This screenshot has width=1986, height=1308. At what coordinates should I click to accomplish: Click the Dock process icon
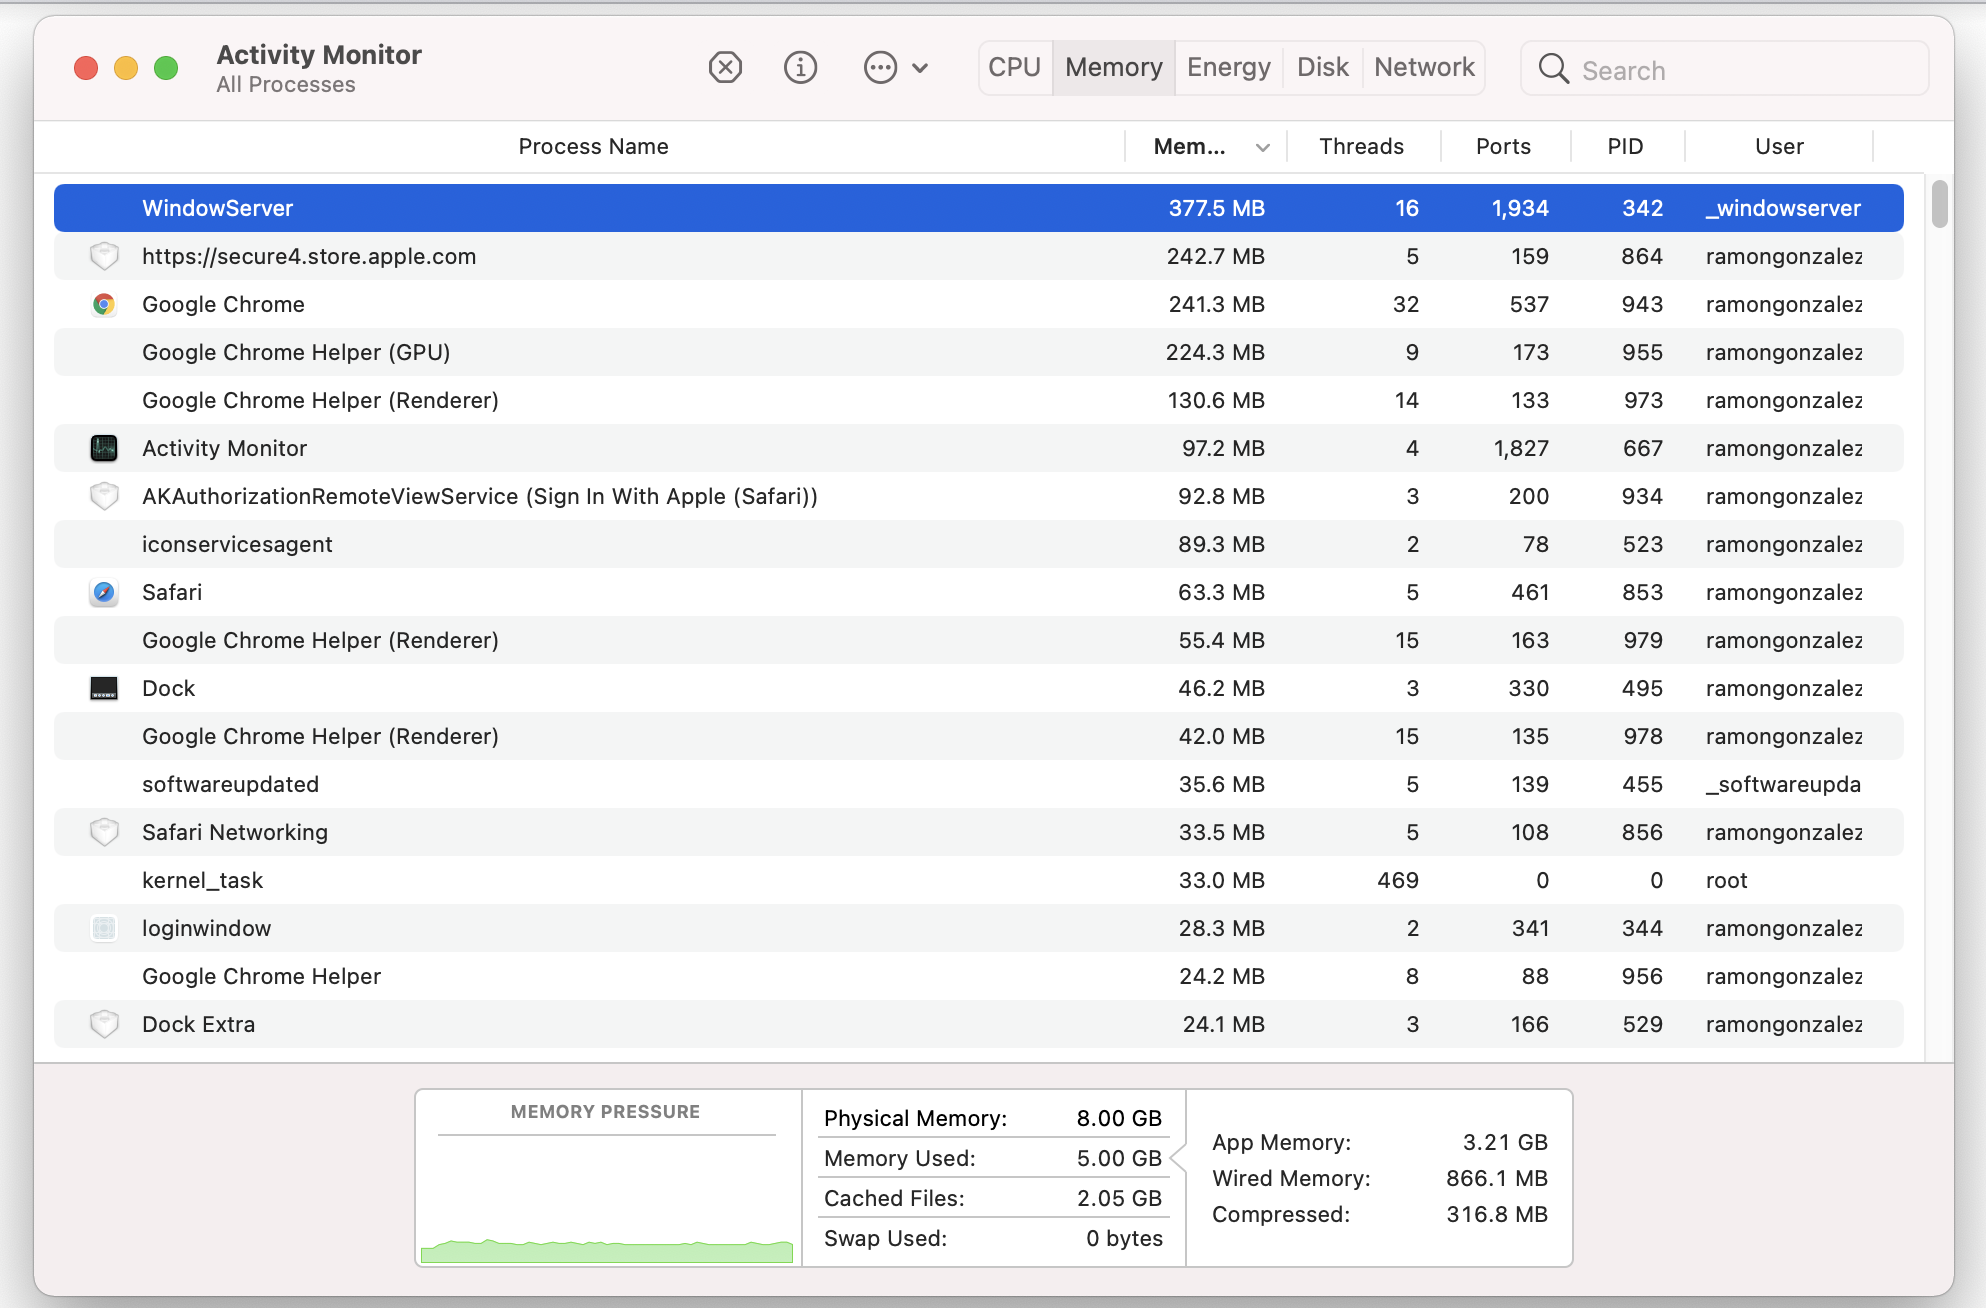coord(104,689)
